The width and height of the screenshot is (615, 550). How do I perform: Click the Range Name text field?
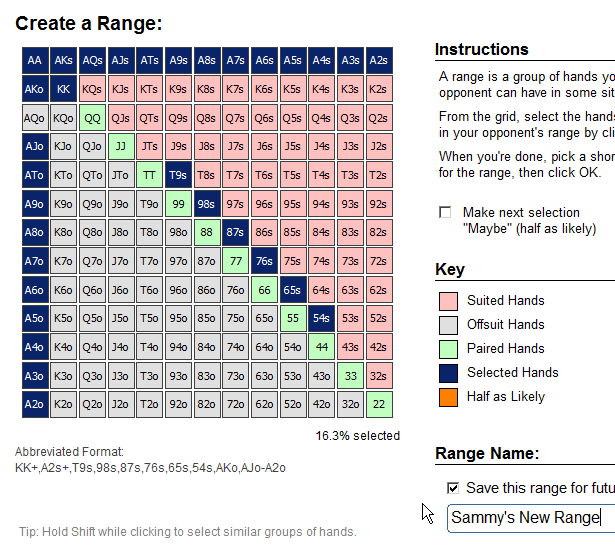pyautogui.click(x=530, y=517)
